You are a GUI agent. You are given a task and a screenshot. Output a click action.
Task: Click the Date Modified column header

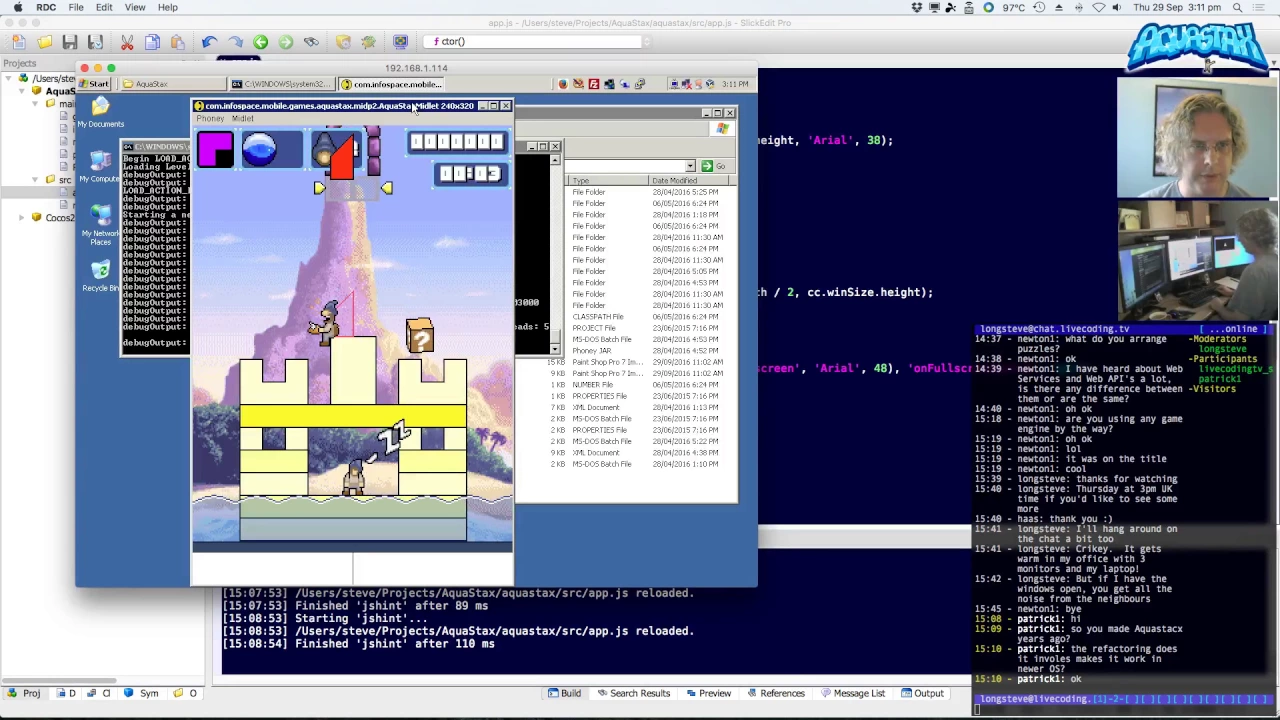(690, 181)
